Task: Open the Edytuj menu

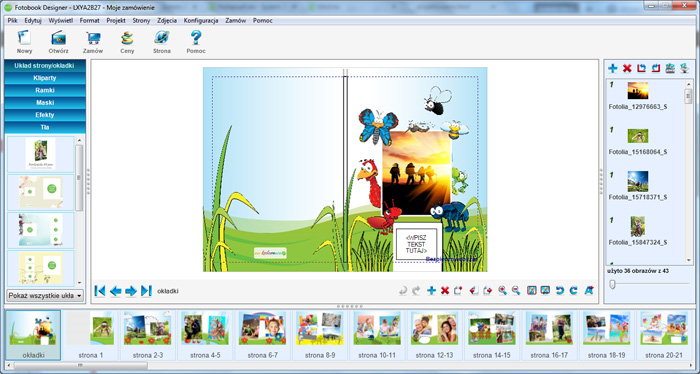Action: click(33, 21)
